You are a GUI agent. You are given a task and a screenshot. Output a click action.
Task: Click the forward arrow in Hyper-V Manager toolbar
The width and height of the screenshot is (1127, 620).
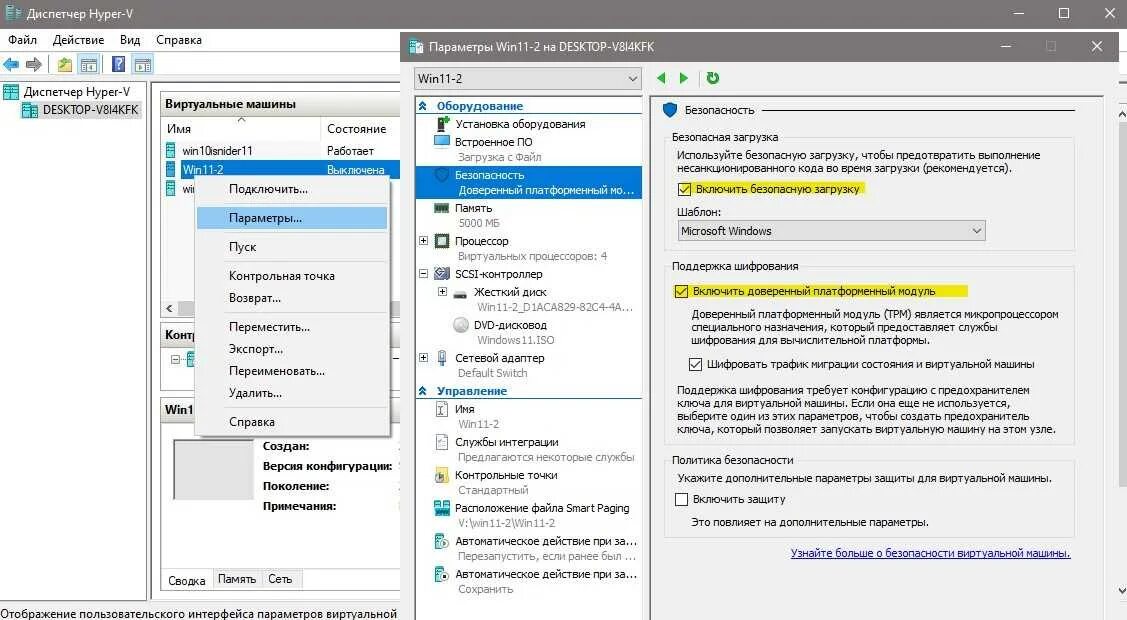click(34, 65)
